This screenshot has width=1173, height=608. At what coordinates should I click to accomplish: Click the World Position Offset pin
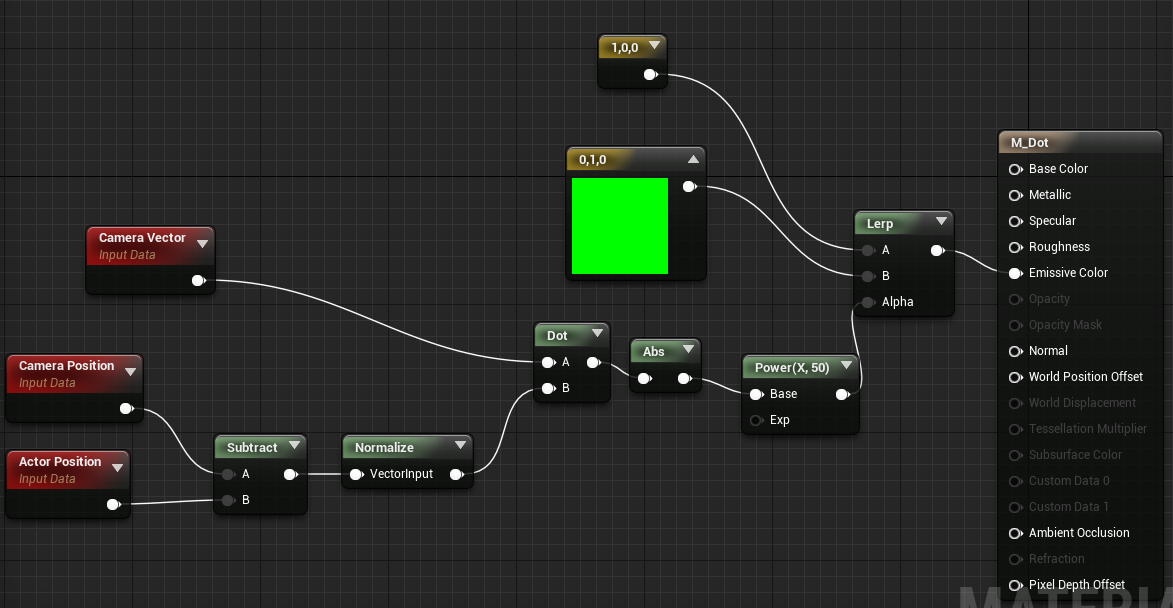tap(1016, 378)
